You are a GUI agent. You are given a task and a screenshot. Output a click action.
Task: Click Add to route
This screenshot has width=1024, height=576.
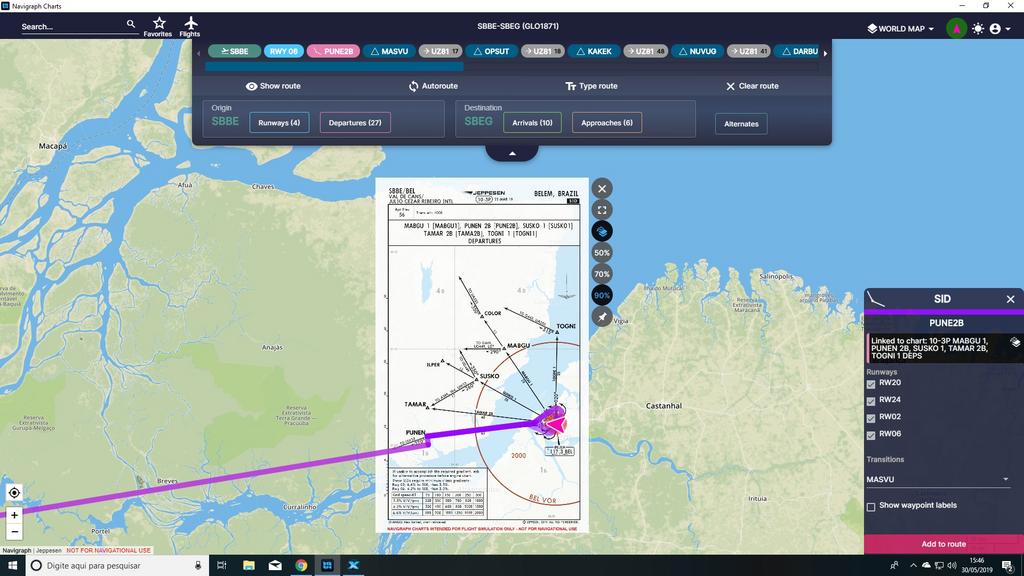(944, 544)
